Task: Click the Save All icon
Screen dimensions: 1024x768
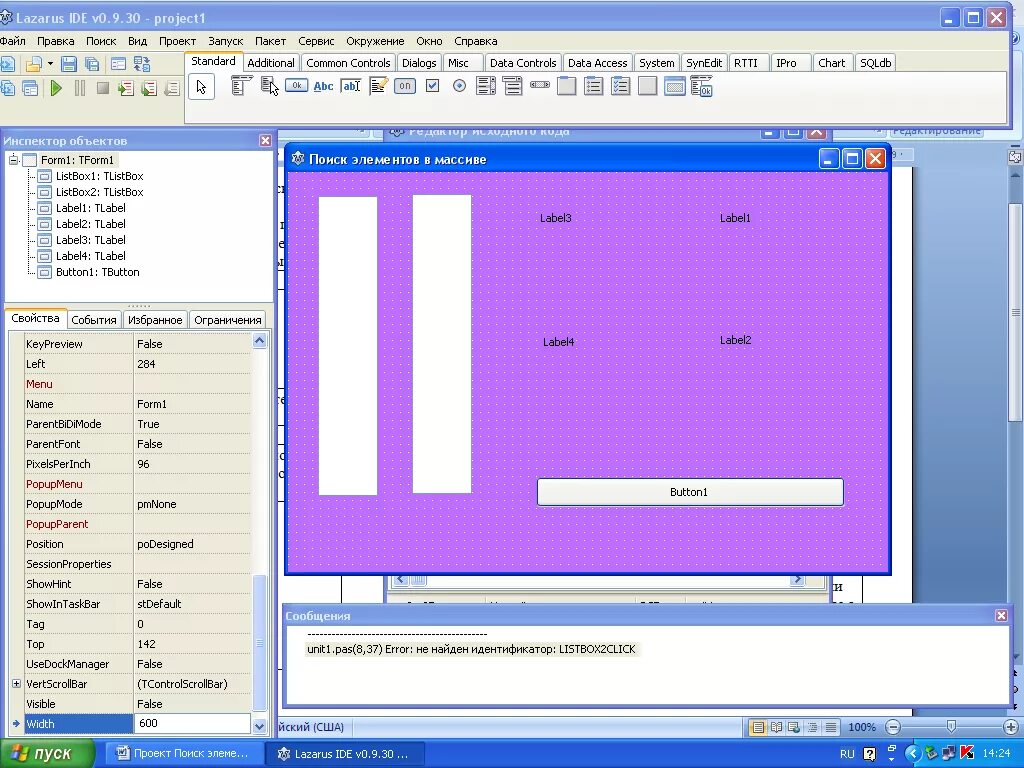Action: click(92, 63)
